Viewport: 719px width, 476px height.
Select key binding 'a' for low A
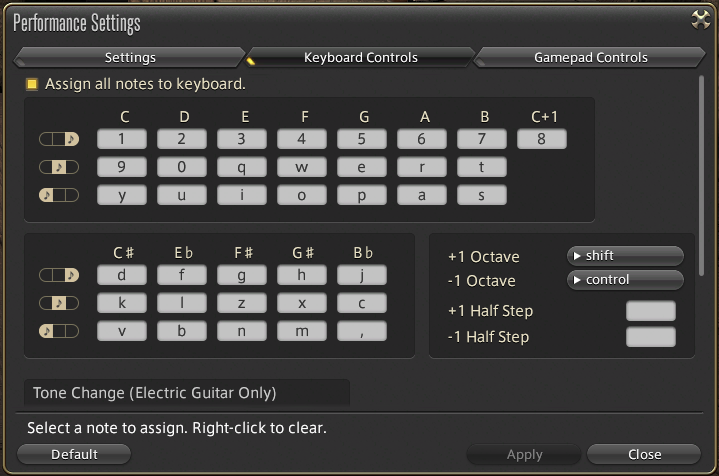tap(422, 195)
